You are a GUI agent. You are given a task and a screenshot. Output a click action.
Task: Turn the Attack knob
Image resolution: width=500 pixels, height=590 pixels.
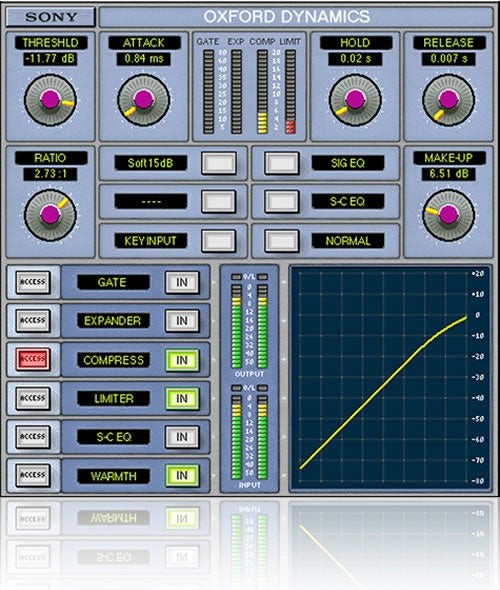tap(144, 100)
